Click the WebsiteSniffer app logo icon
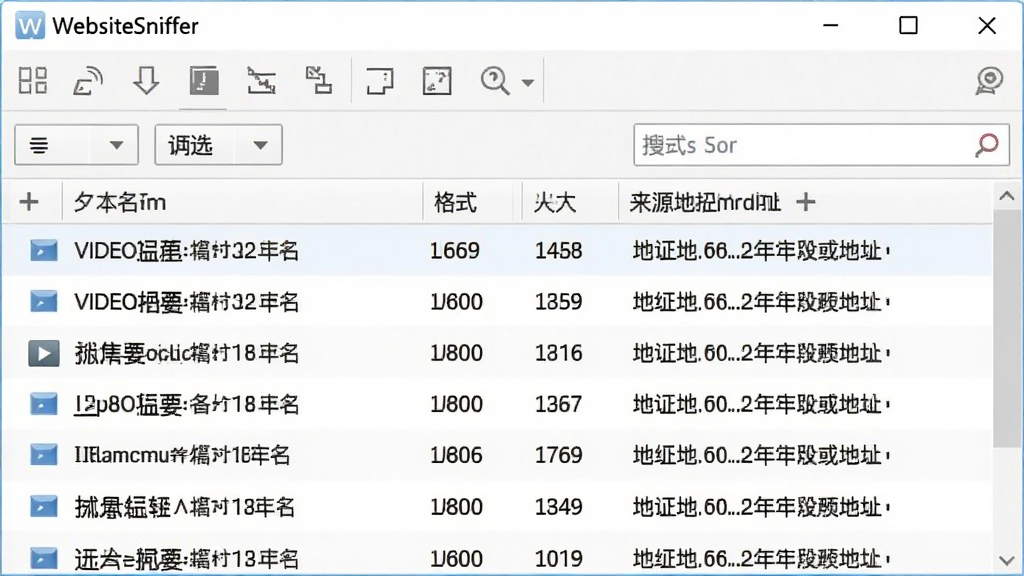This screenshot has width=1024, height=576. click(x=30, y=25)
